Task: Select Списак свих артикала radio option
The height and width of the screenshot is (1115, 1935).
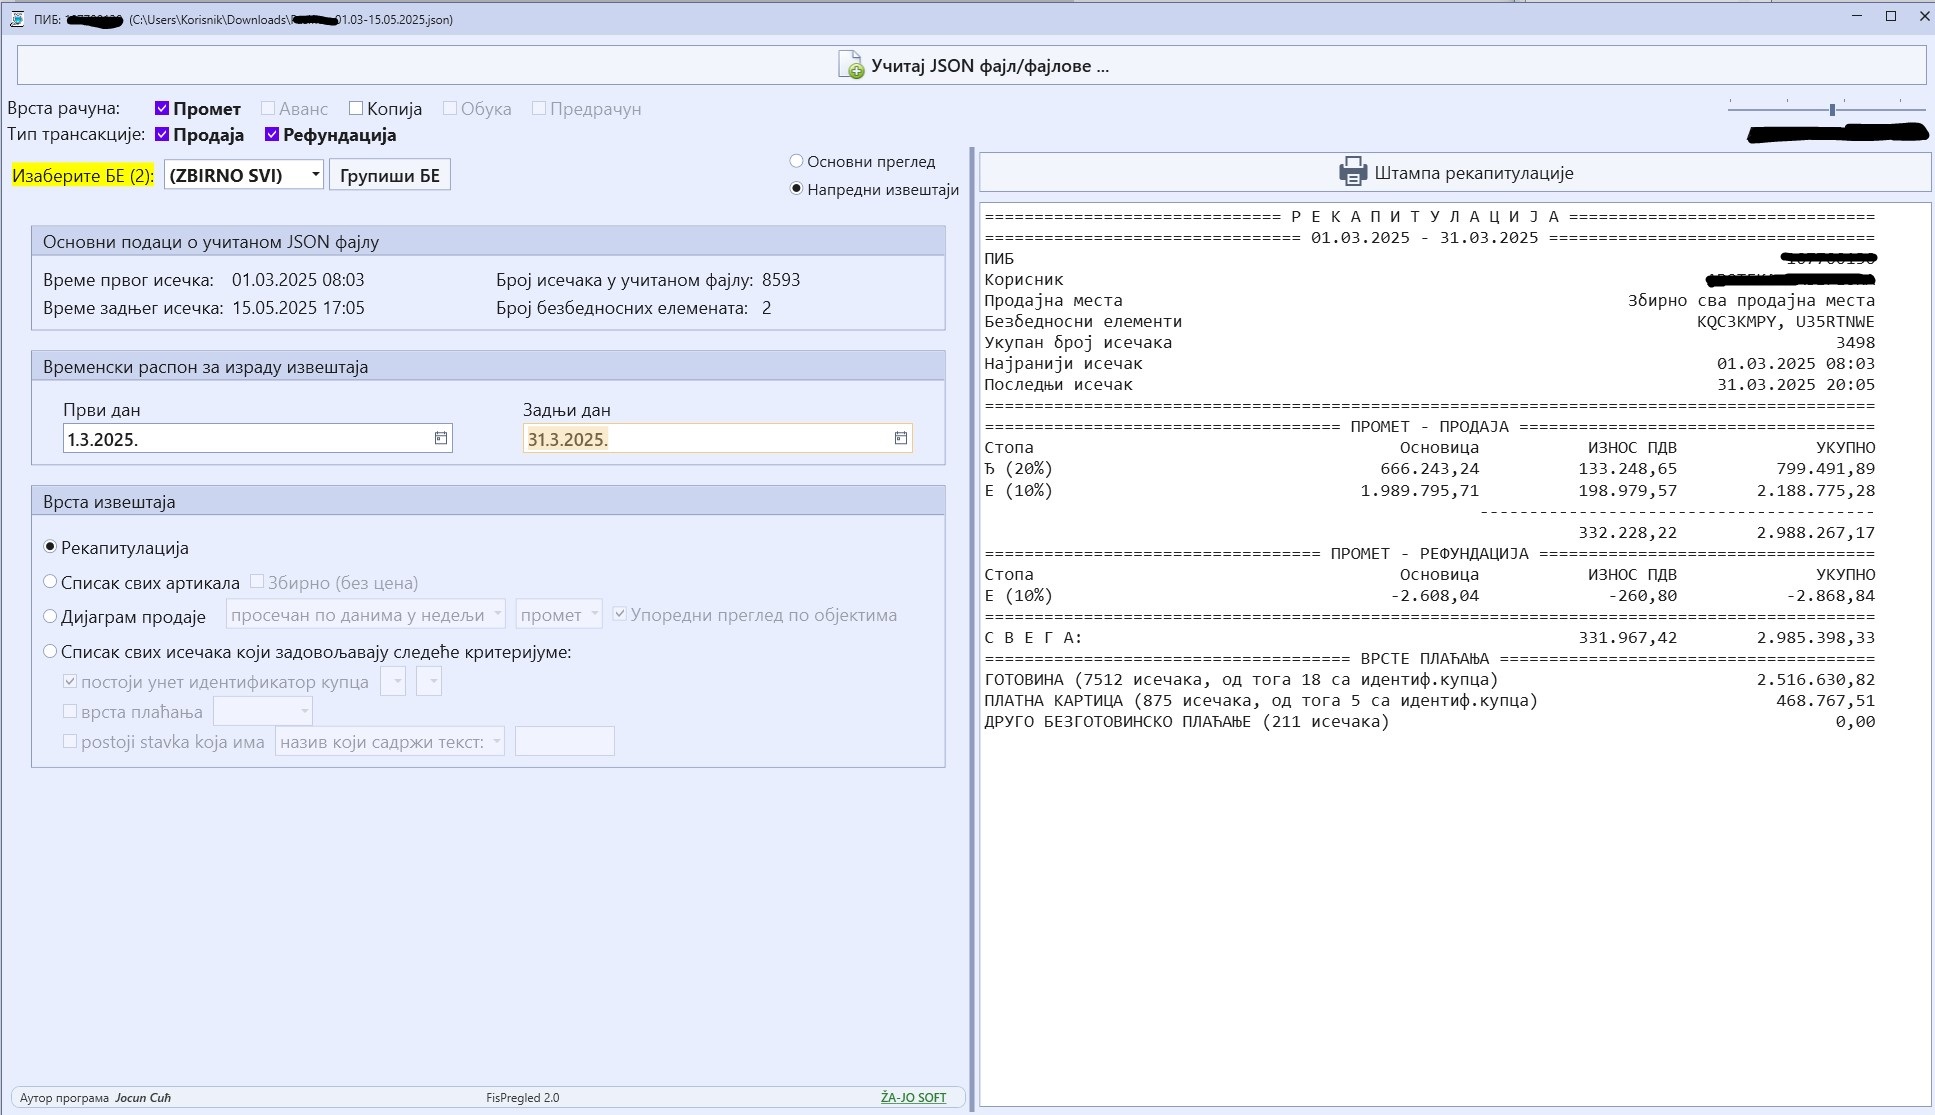Action: tap(50, 582)
